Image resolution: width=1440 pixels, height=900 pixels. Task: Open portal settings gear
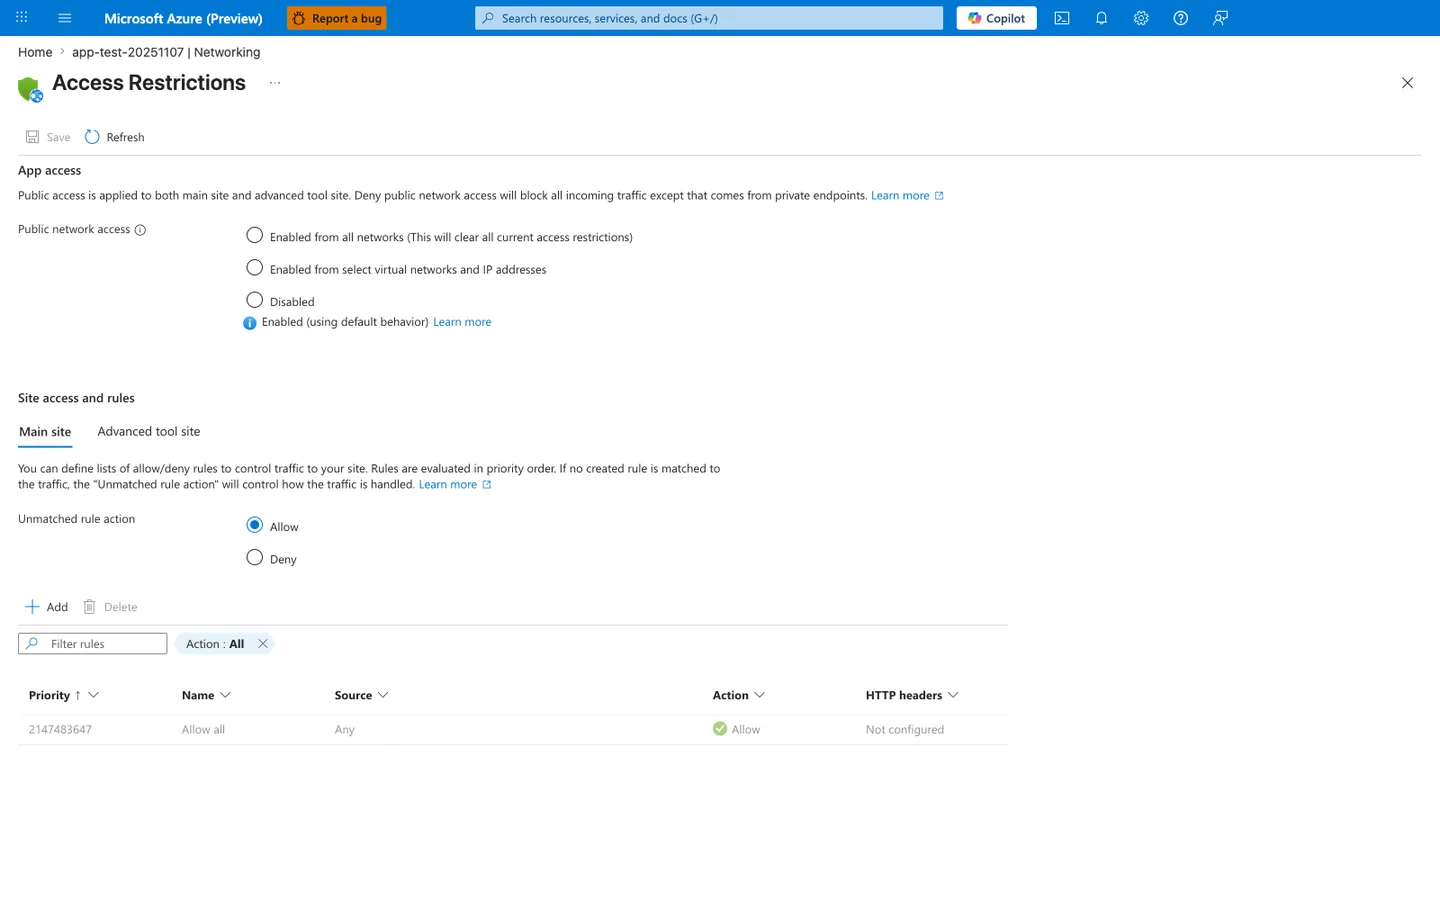pyautogui.click(x=1141, y=18)
